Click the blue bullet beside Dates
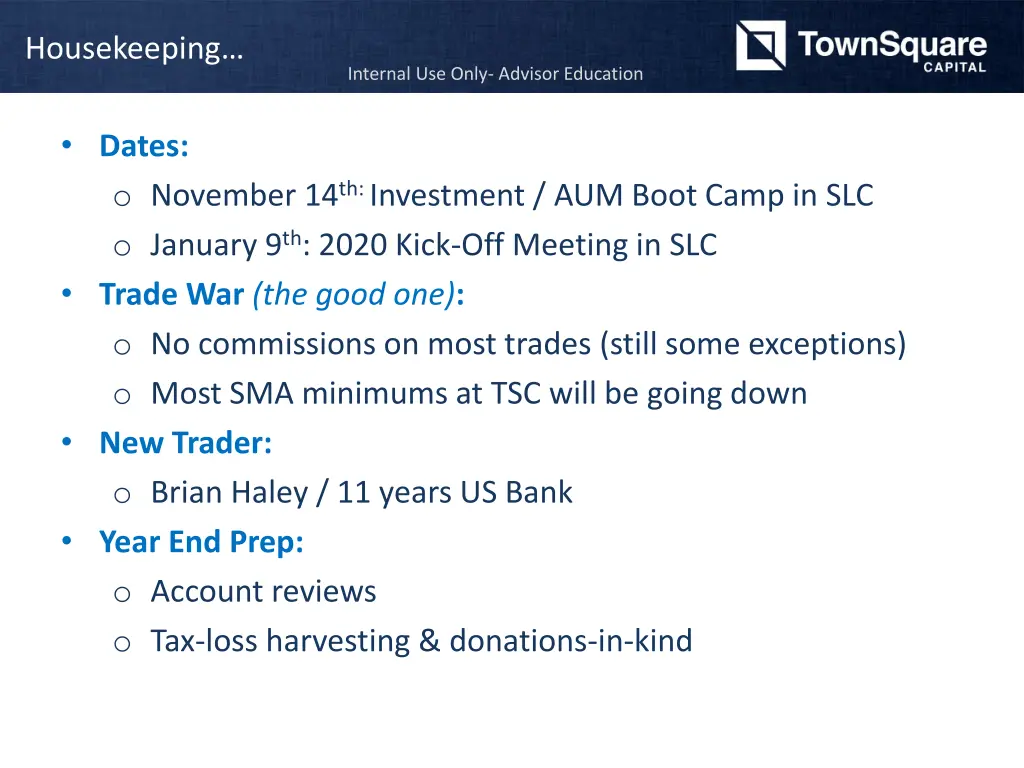 67,145
